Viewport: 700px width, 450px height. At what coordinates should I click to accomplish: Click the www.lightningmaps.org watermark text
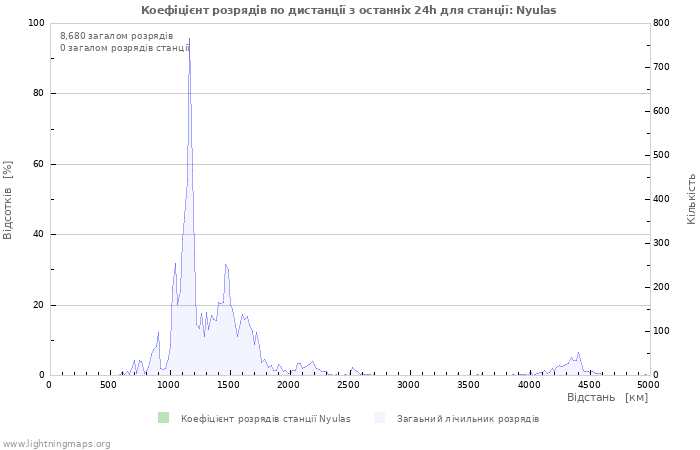click(x=55, y=444)
